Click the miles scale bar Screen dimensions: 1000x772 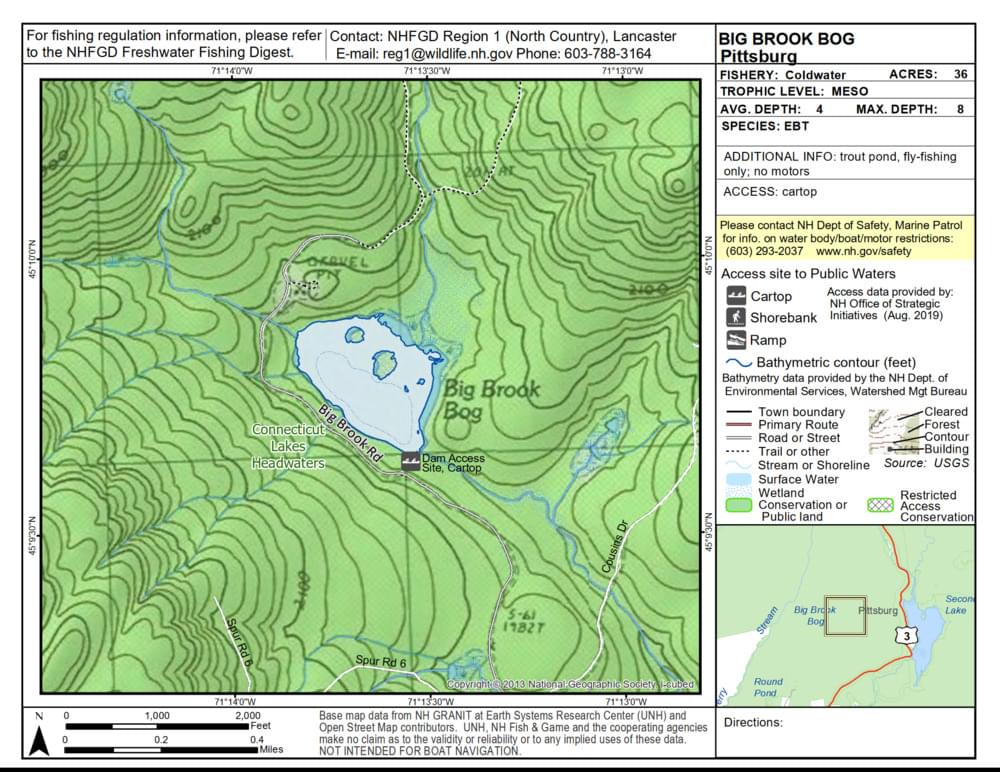[x=161, y=750]
